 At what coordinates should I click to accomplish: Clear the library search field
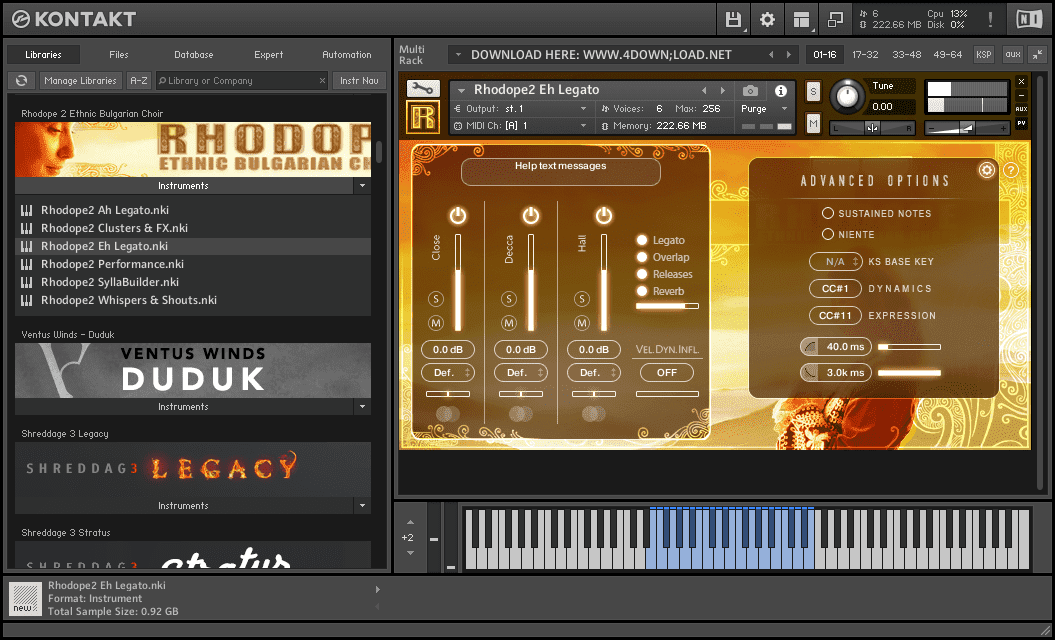(322, 81)
